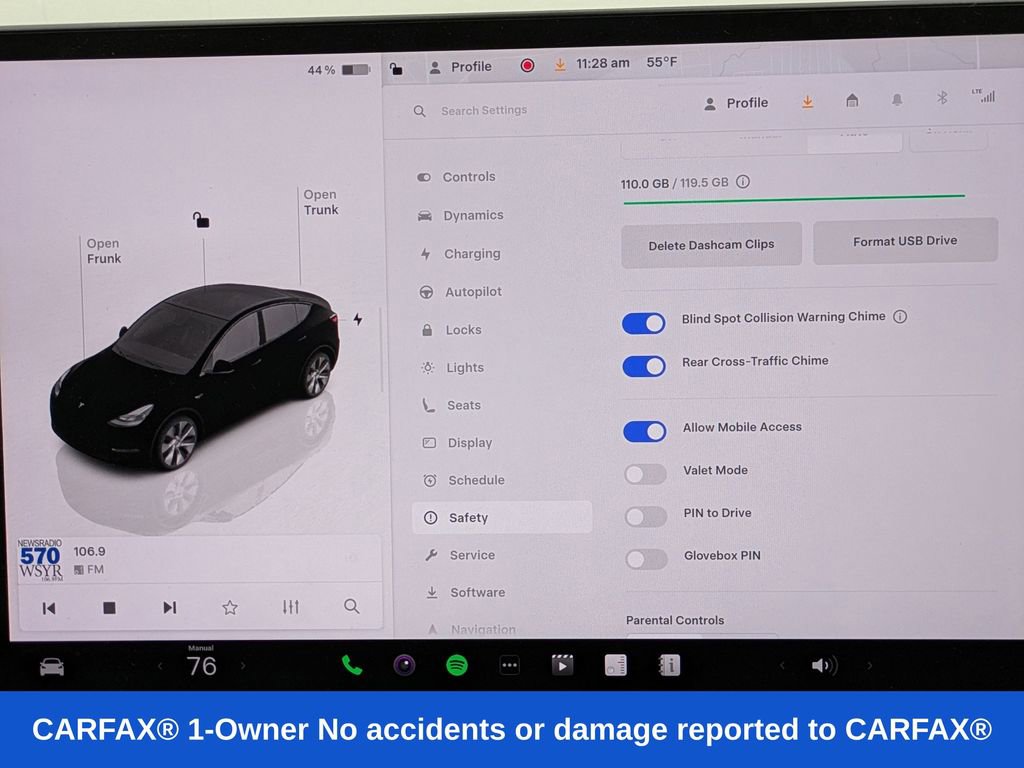Enable Glovebox PIN

[x=647, y=559]
